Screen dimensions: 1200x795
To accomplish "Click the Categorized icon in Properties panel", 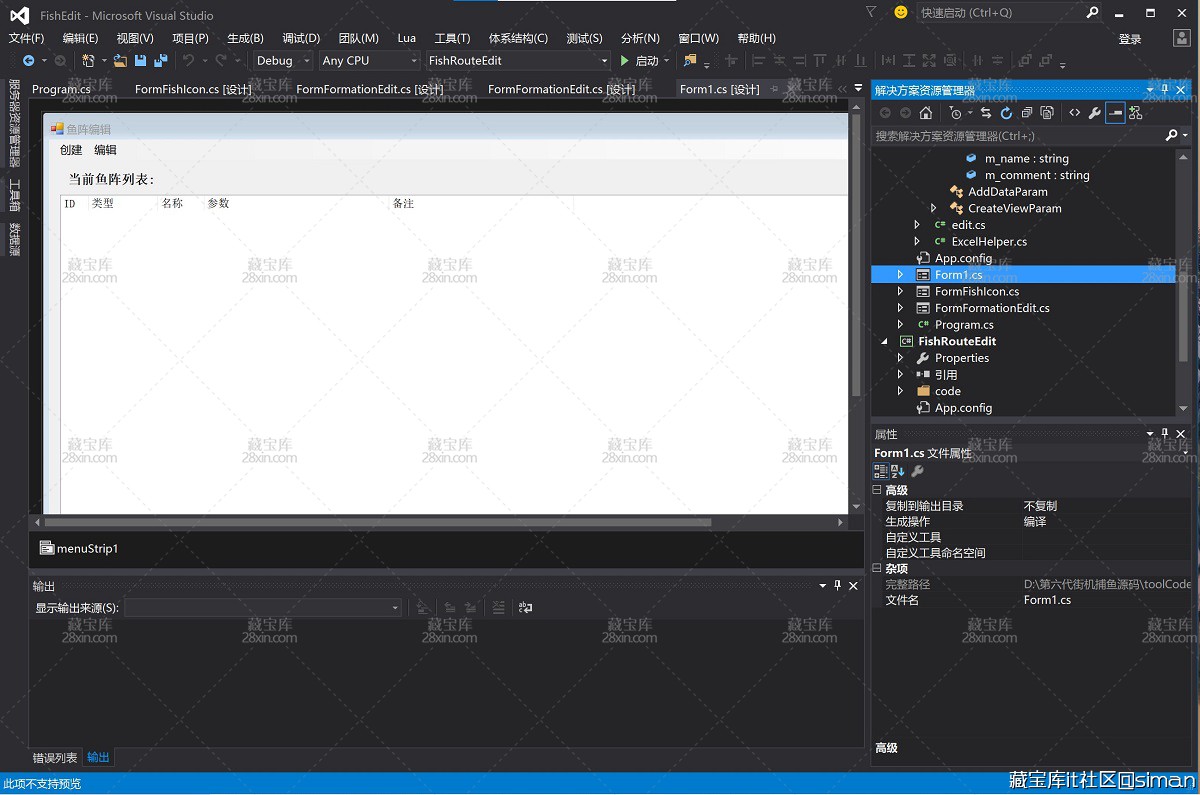I will 881,471.
